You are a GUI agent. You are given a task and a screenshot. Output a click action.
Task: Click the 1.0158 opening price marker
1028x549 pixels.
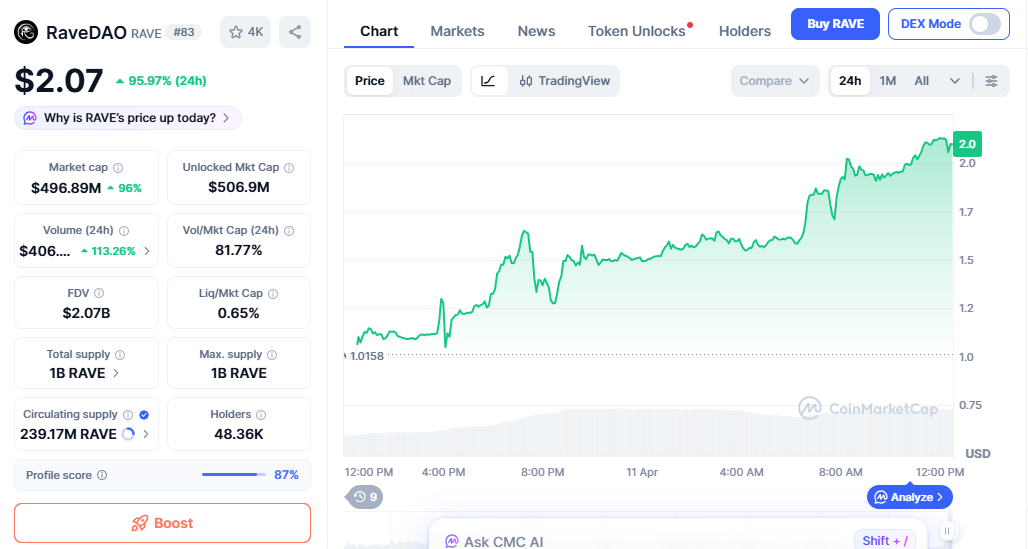(366, 356)
